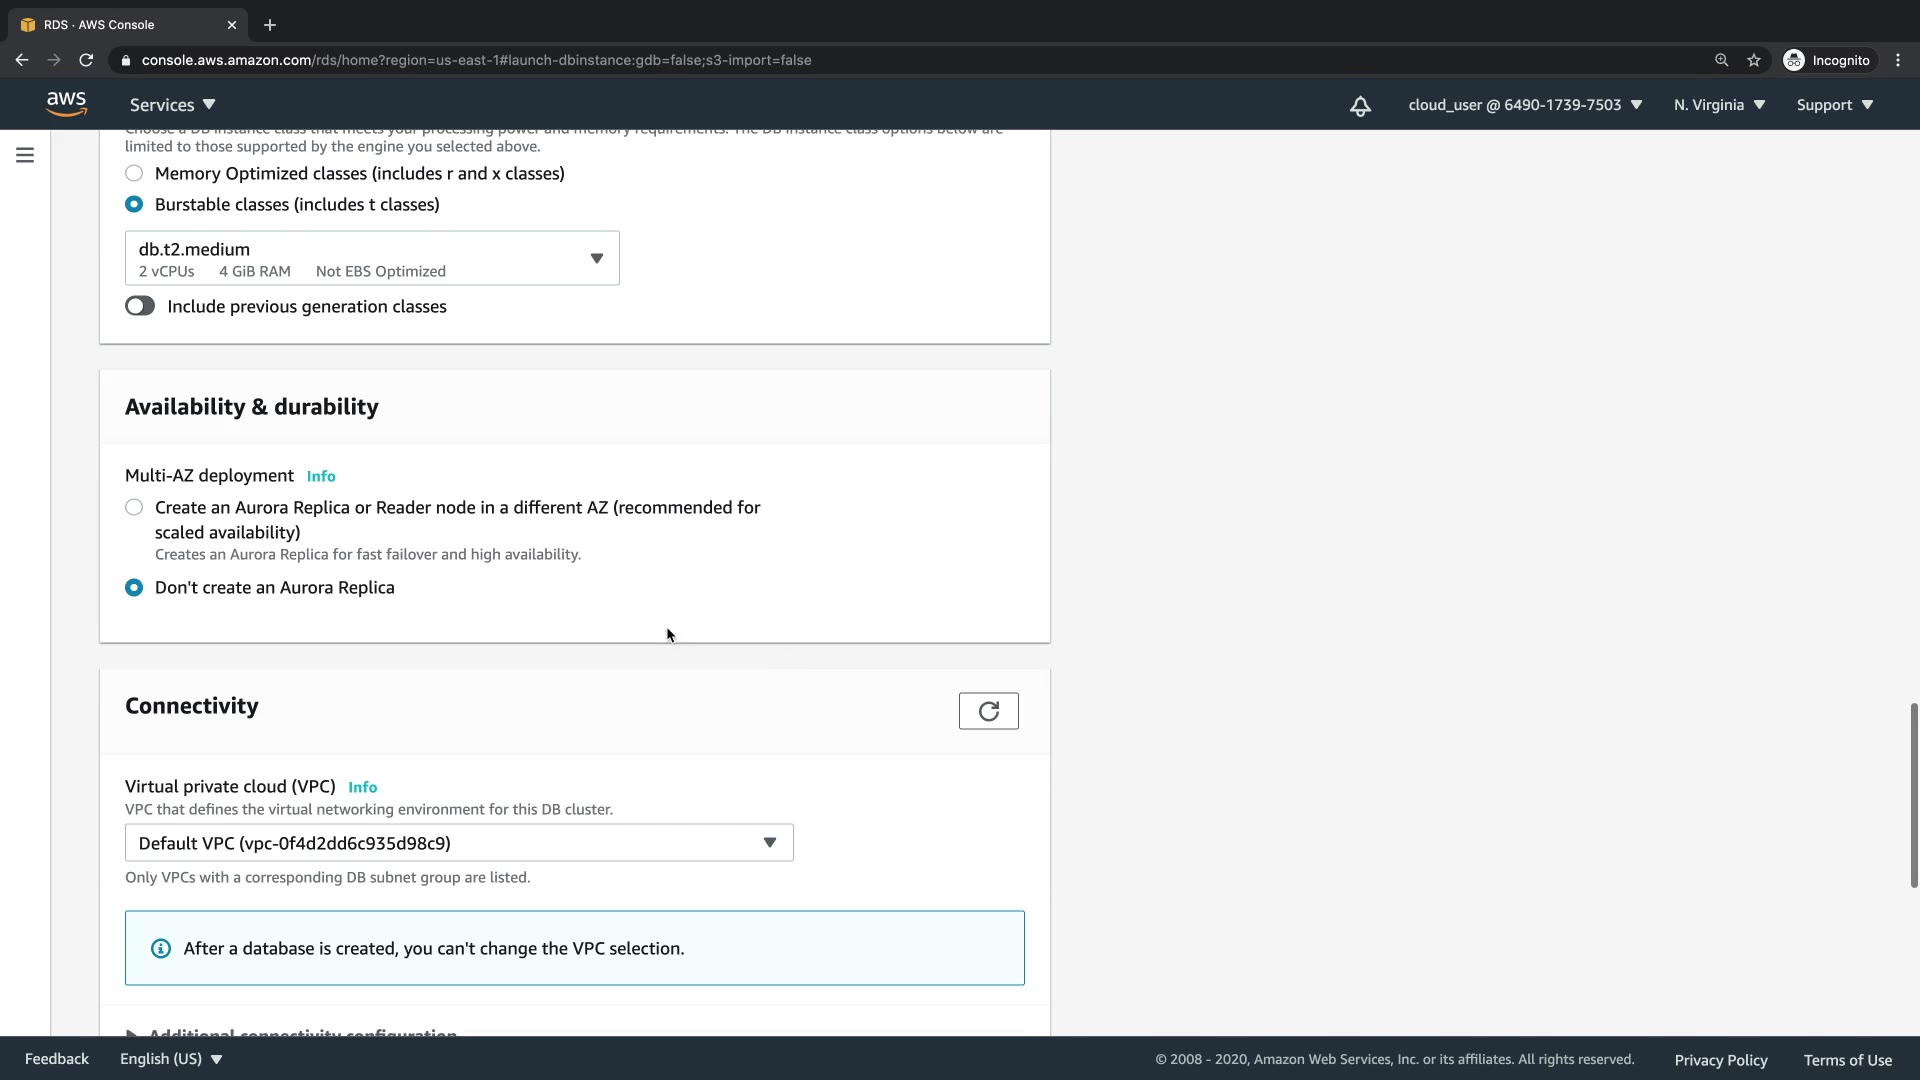
Task: Select Create an Aurora Replica option
Action: [x=134, y=507]
